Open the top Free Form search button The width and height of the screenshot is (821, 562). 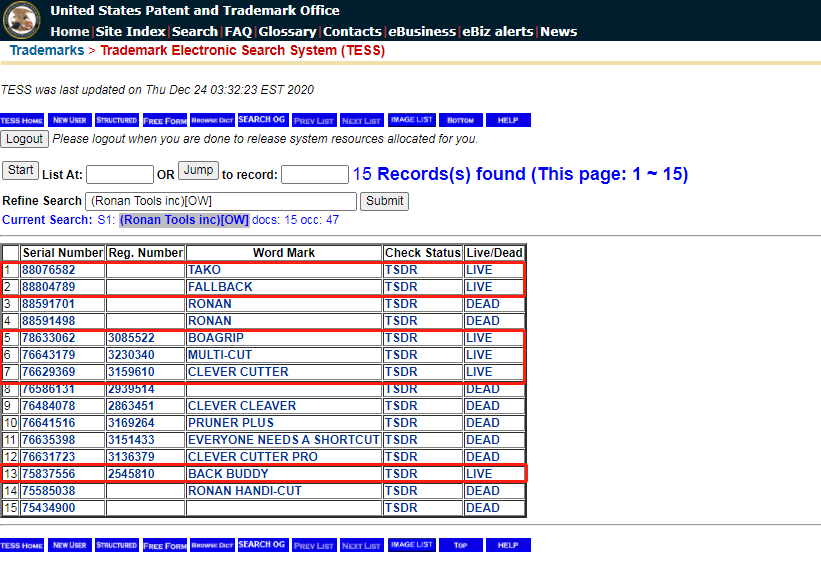(164, 120)
